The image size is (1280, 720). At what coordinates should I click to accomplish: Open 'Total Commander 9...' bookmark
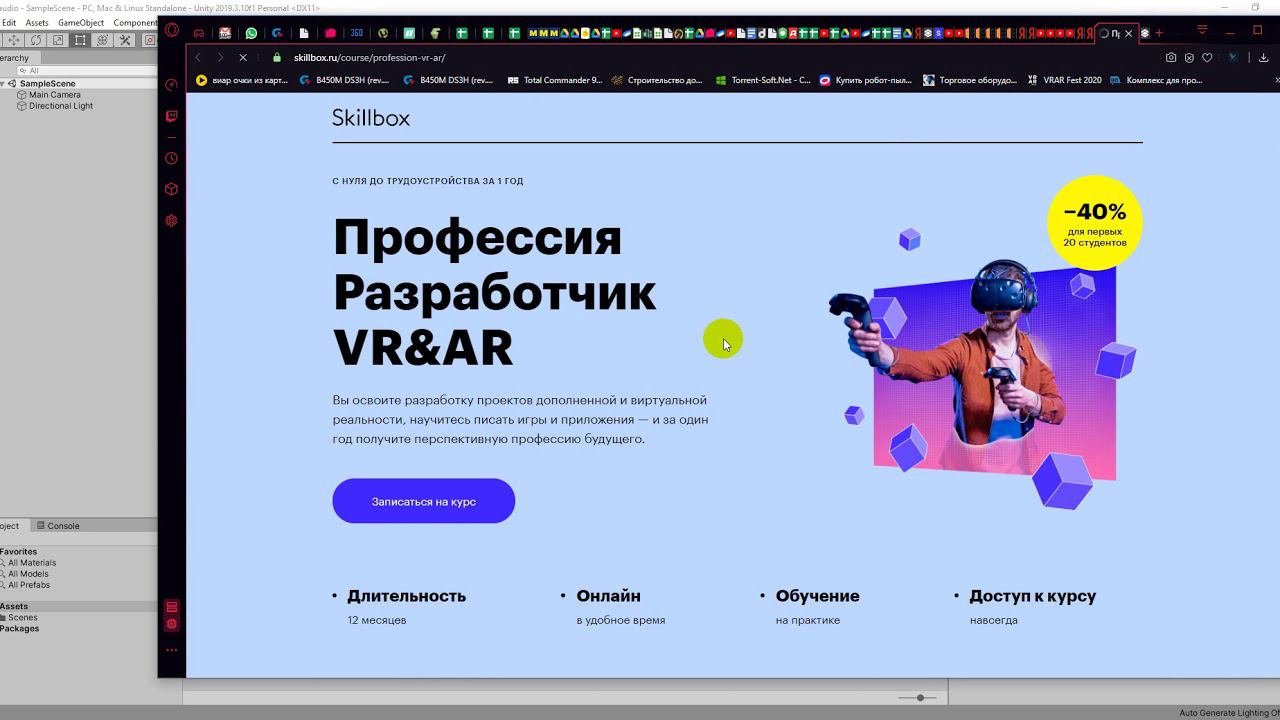(x=555, y=80)
